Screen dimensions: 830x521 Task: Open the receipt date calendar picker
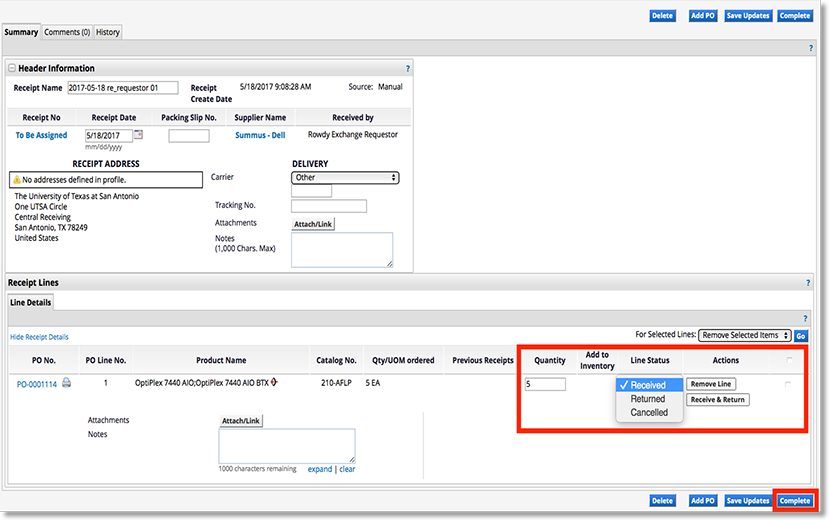pos(138,135)
